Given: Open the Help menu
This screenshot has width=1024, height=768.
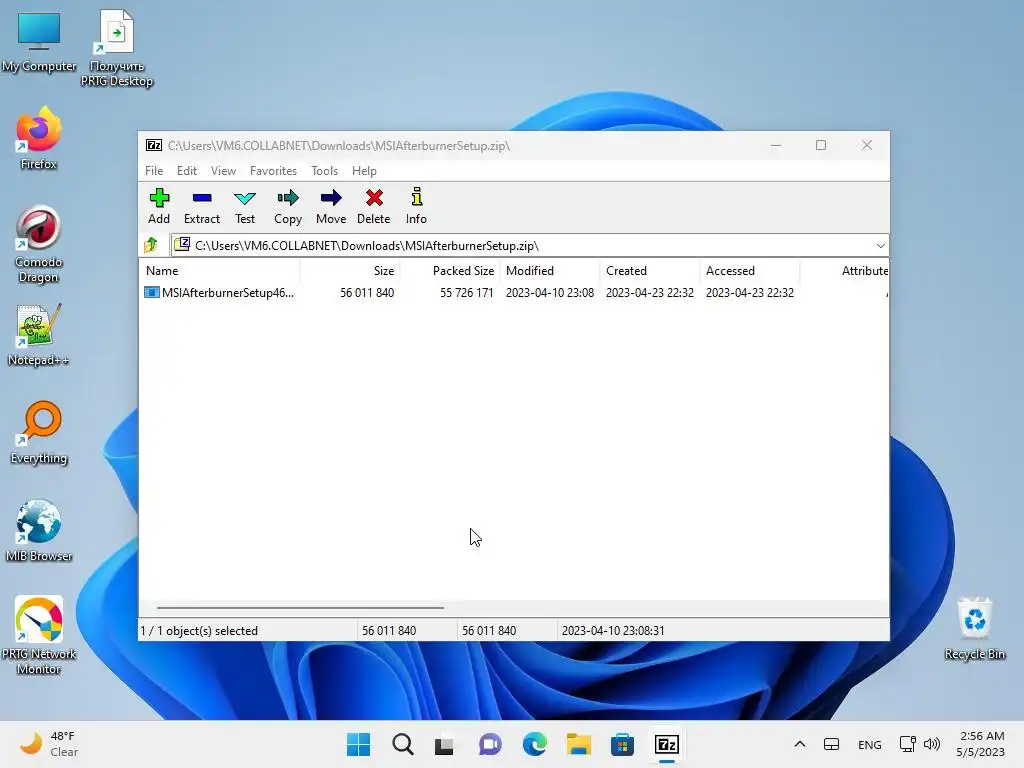Looking at the screenshot, I should (364, 170).
